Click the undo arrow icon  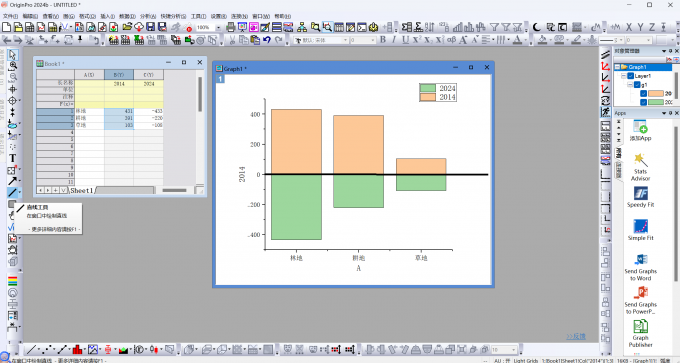(267, 40)
